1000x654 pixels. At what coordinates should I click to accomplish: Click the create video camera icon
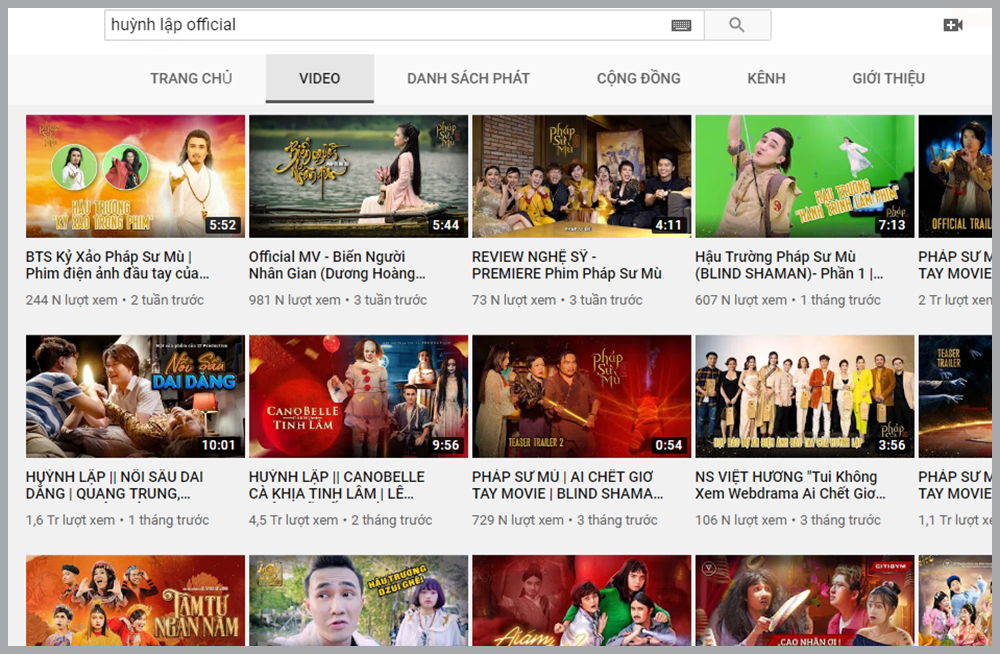click(x=952, y=25)
